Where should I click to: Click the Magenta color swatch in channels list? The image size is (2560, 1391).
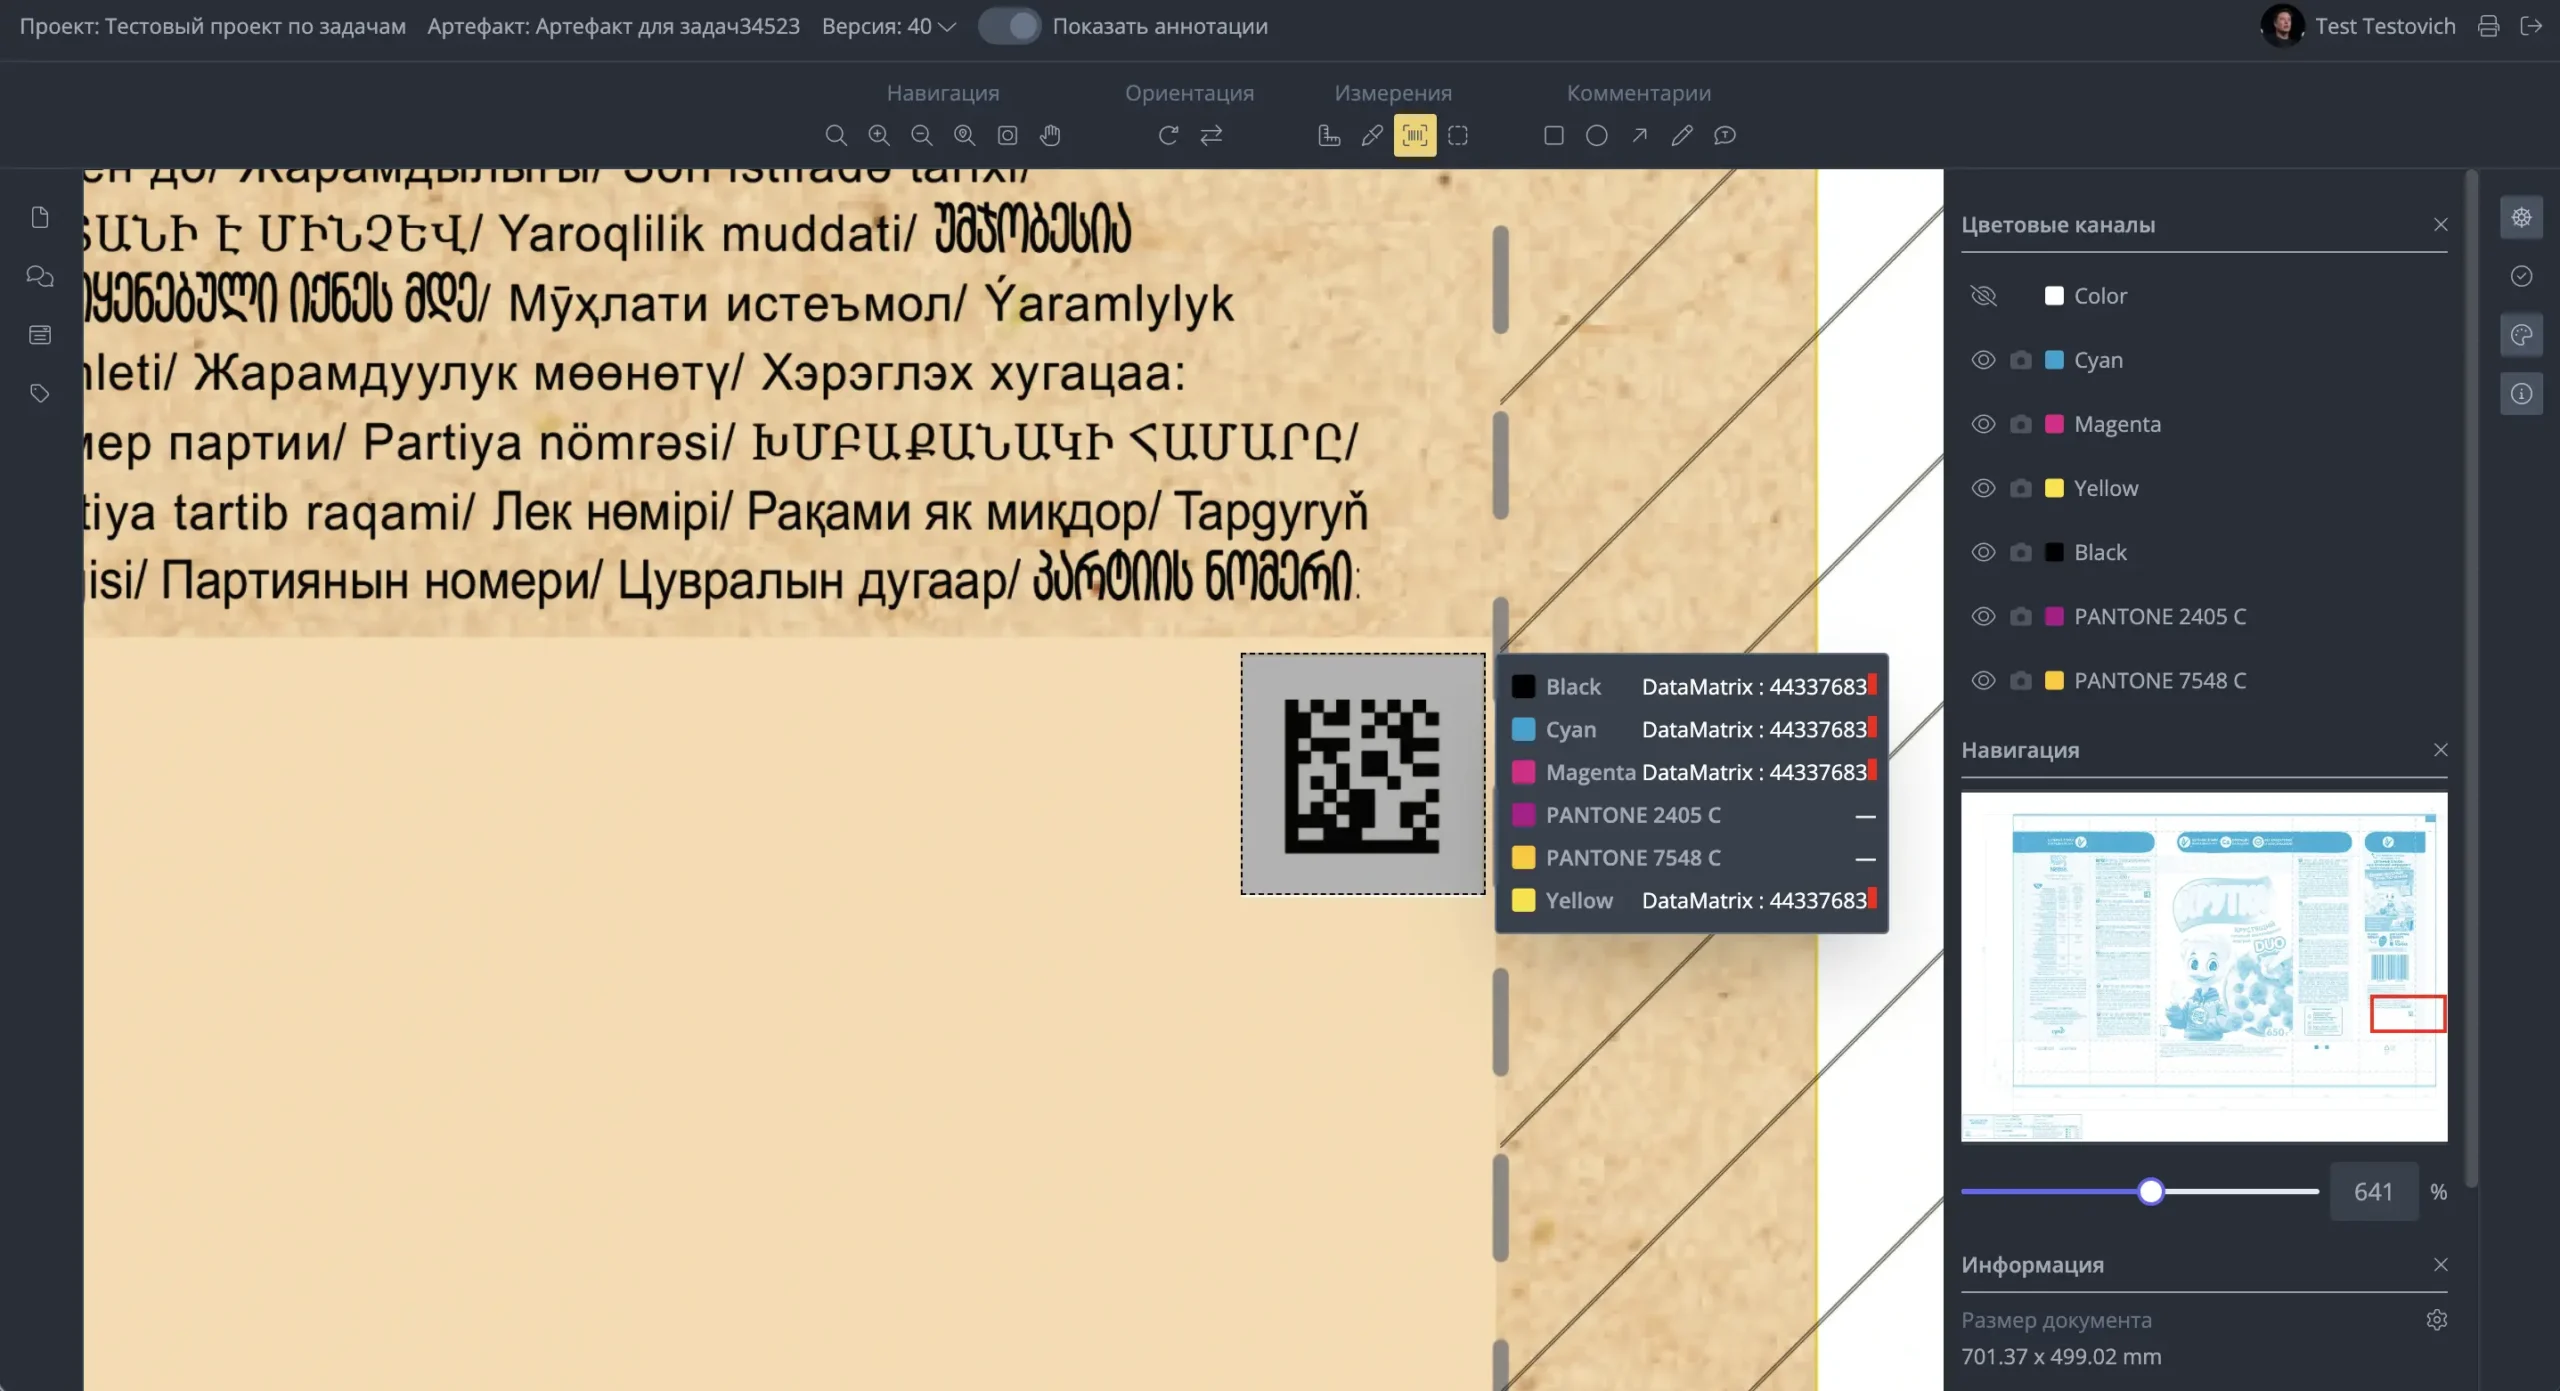click(2054, 424)
